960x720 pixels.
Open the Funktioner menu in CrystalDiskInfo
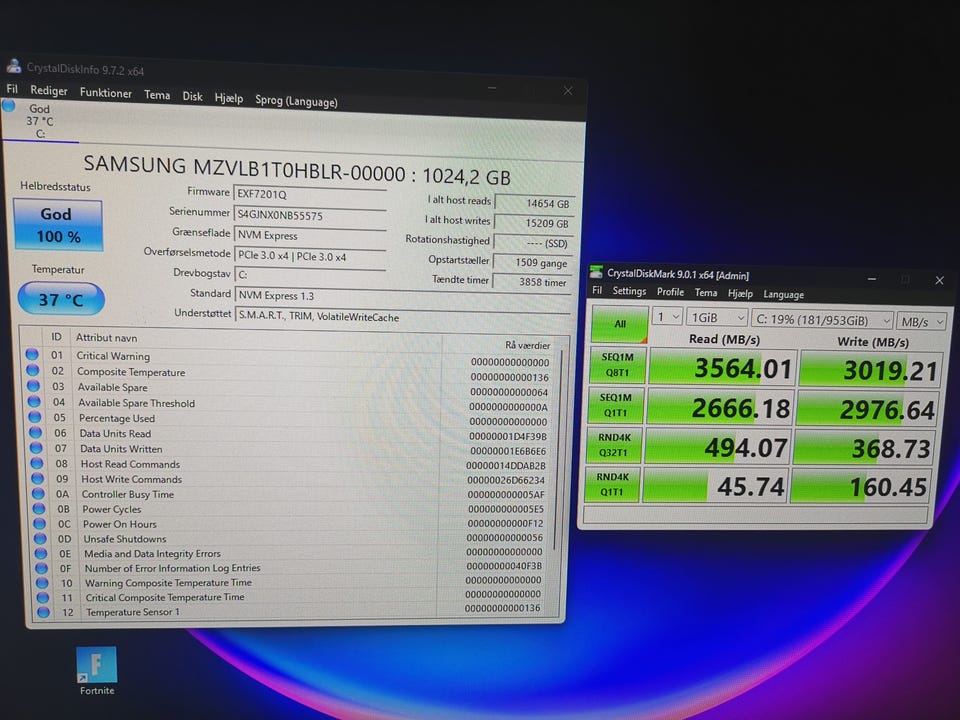coord(106,92)
